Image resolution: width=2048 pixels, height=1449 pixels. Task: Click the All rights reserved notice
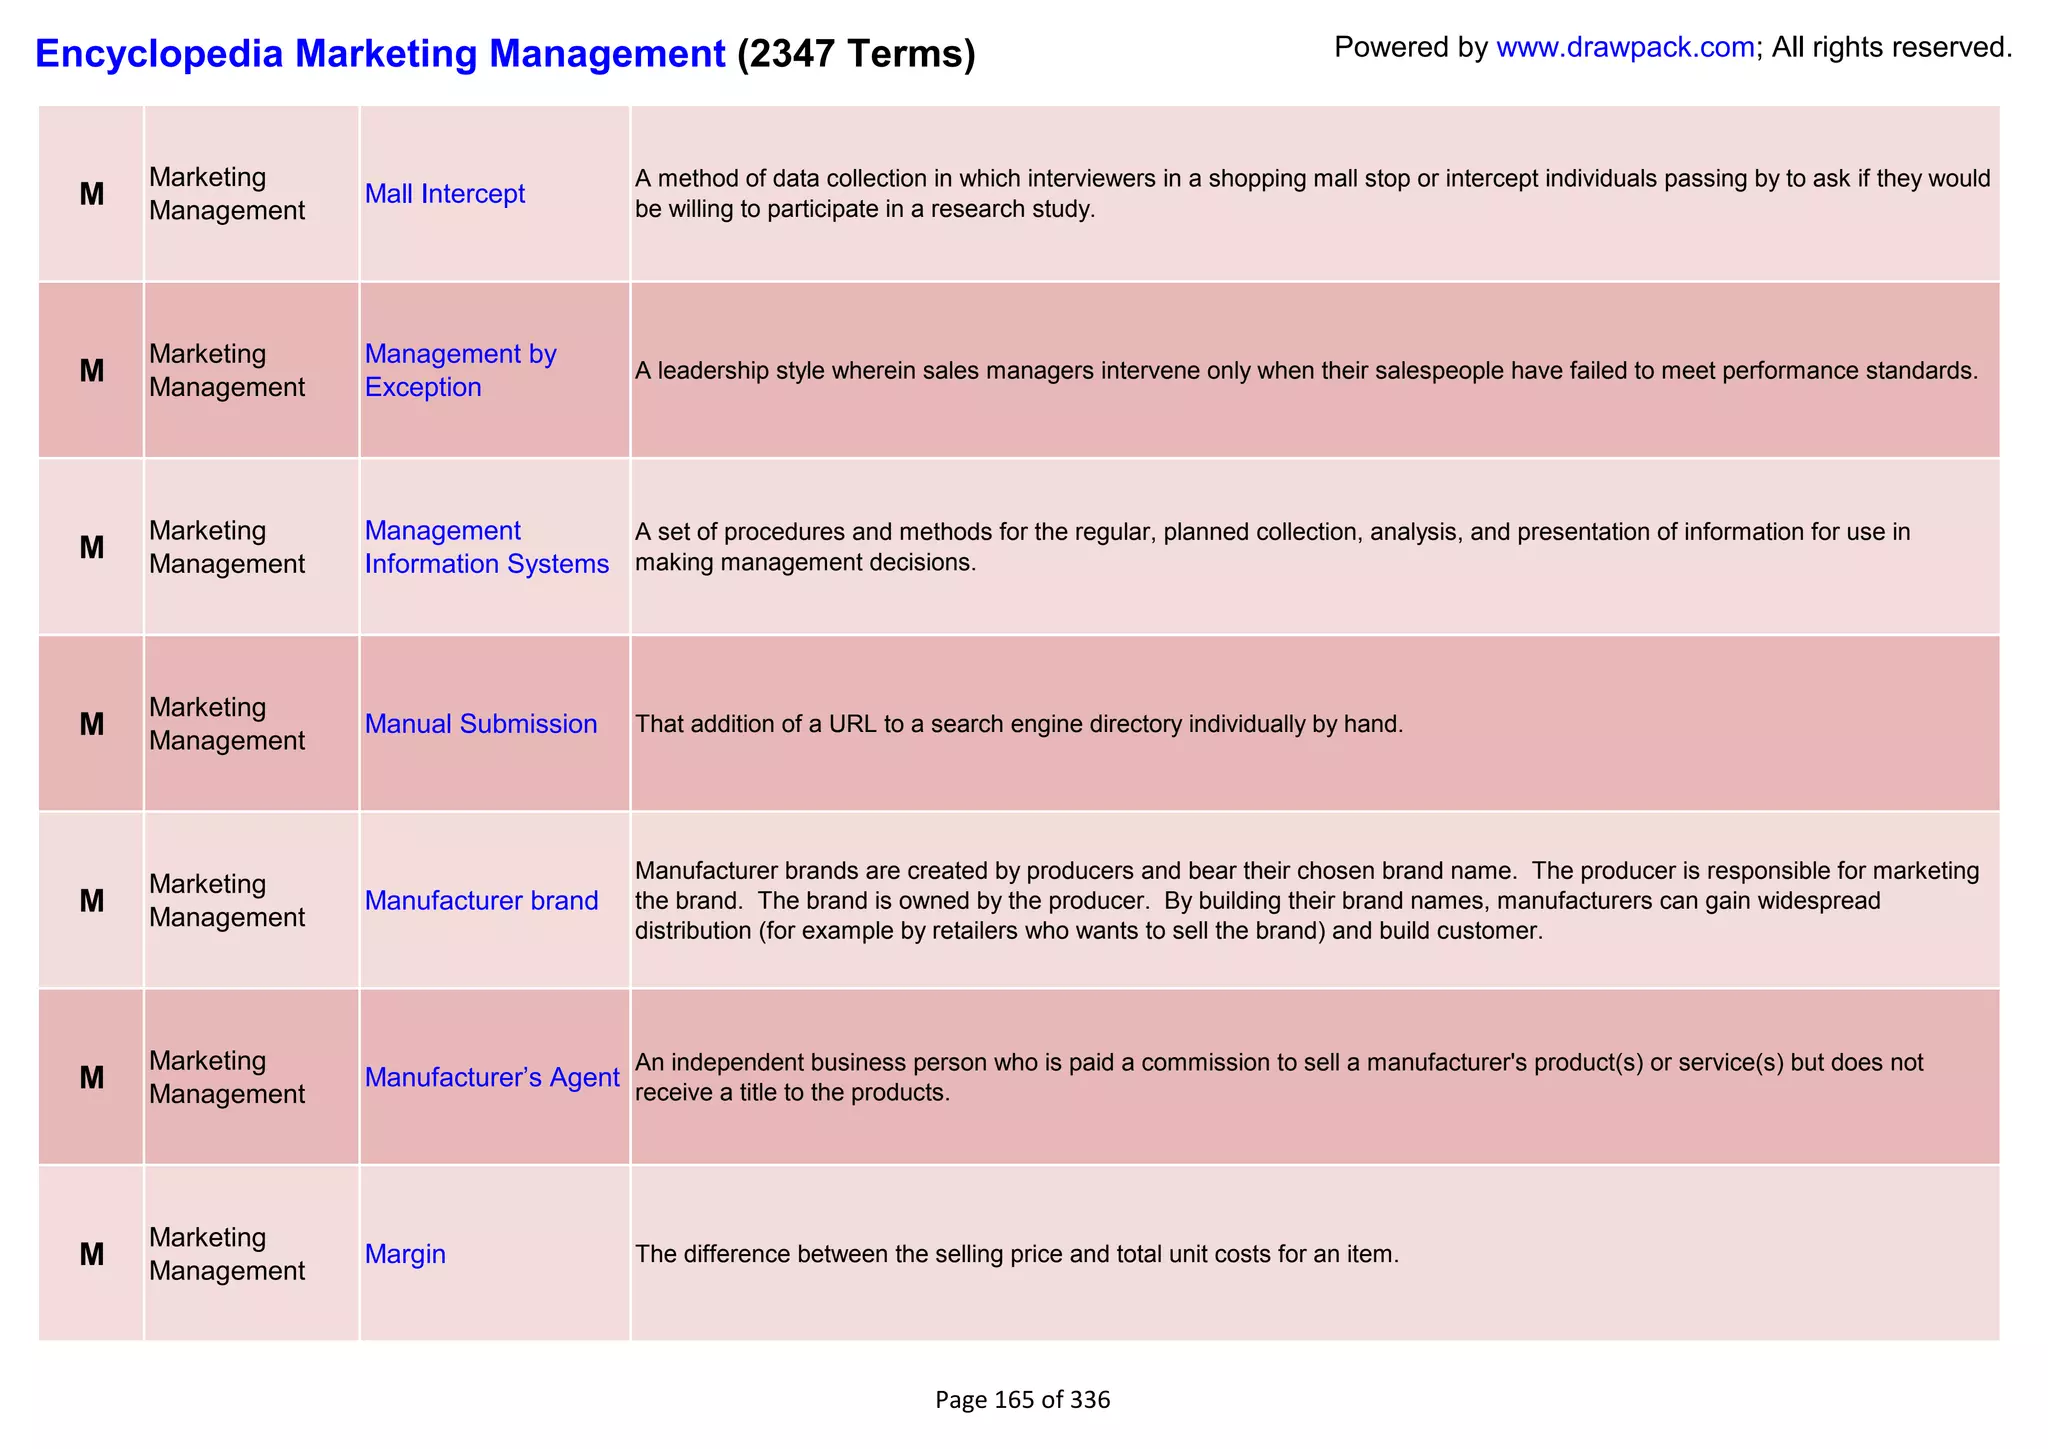[1892, 47]
